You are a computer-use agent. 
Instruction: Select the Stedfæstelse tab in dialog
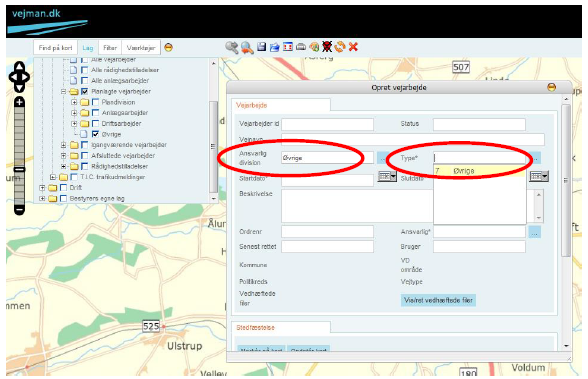coord(281,327)
